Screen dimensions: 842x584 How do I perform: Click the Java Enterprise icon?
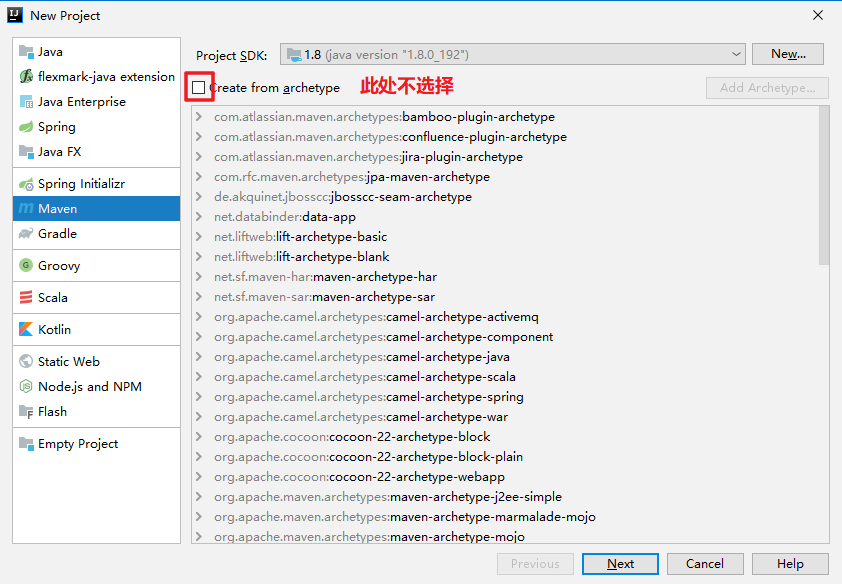[x=26, y=101]
